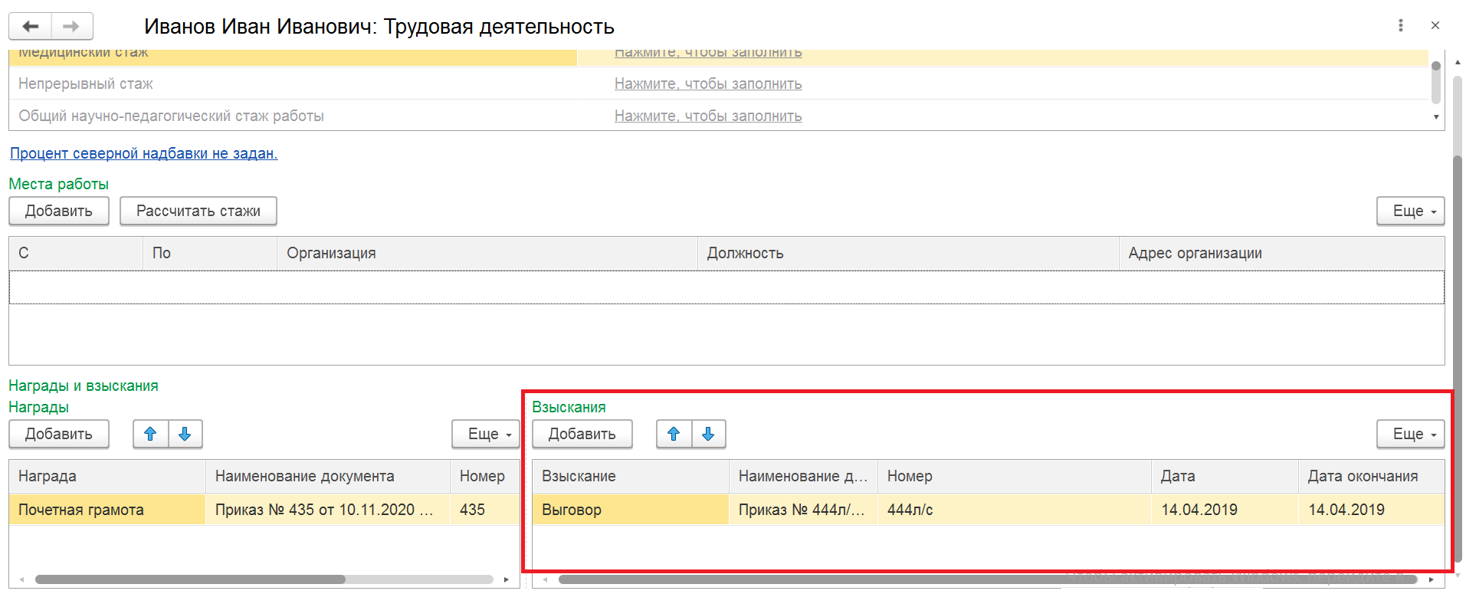Move award down with arrow in Награды
Viewport: 1471px width, 597px height.
(185, 434)
